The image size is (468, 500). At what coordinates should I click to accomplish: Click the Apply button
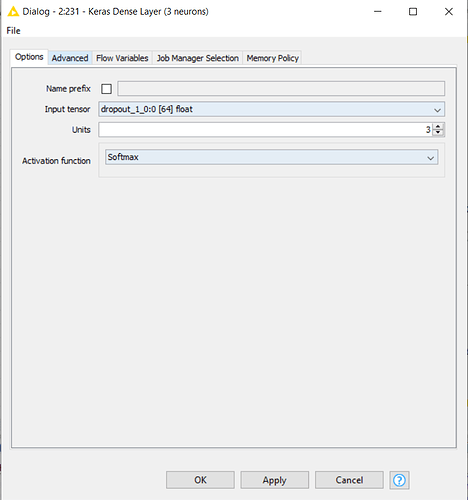click(275, 480)
